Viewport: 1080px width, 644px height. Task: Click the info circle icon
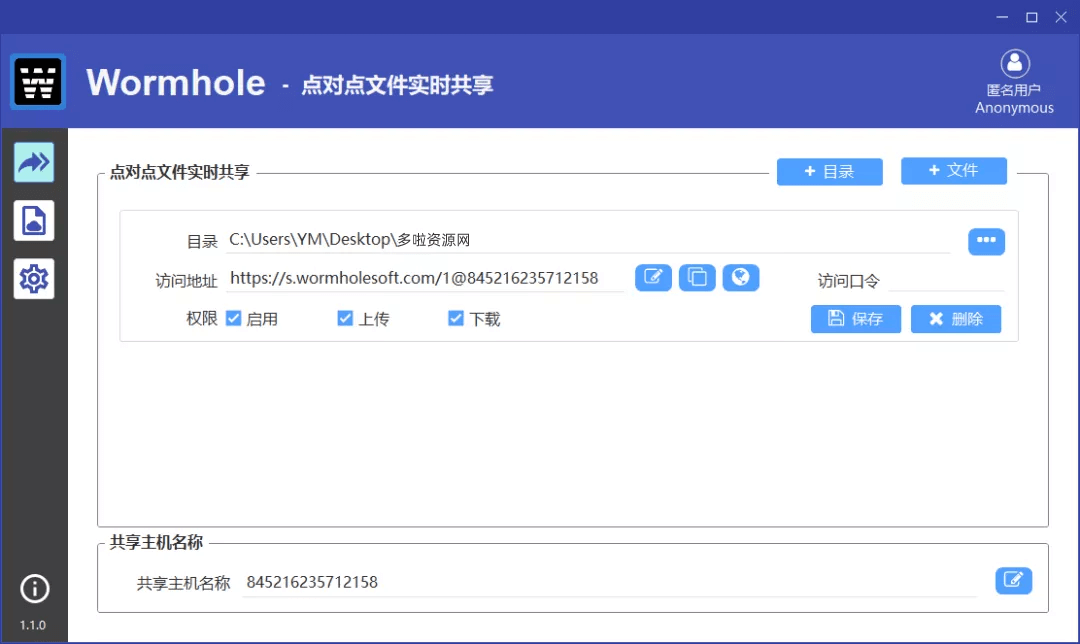pos(34,589)
